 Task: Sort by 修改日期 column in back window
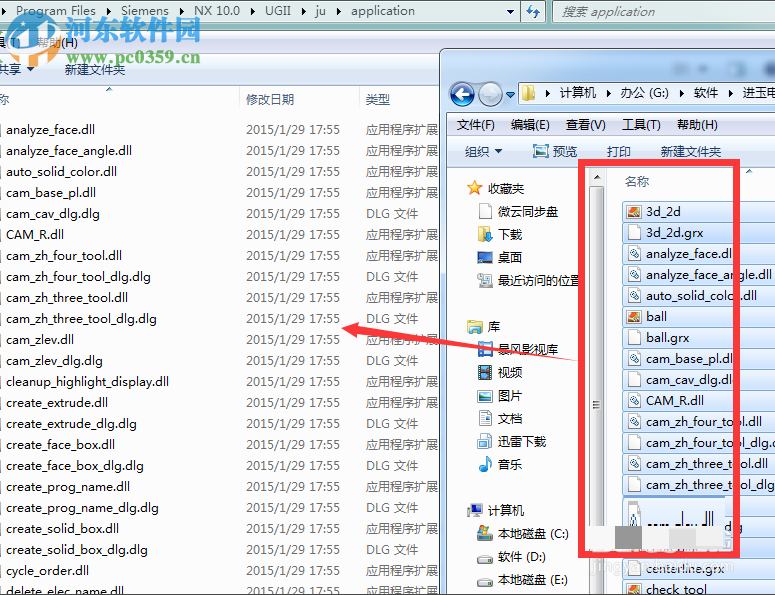(270, 100)
